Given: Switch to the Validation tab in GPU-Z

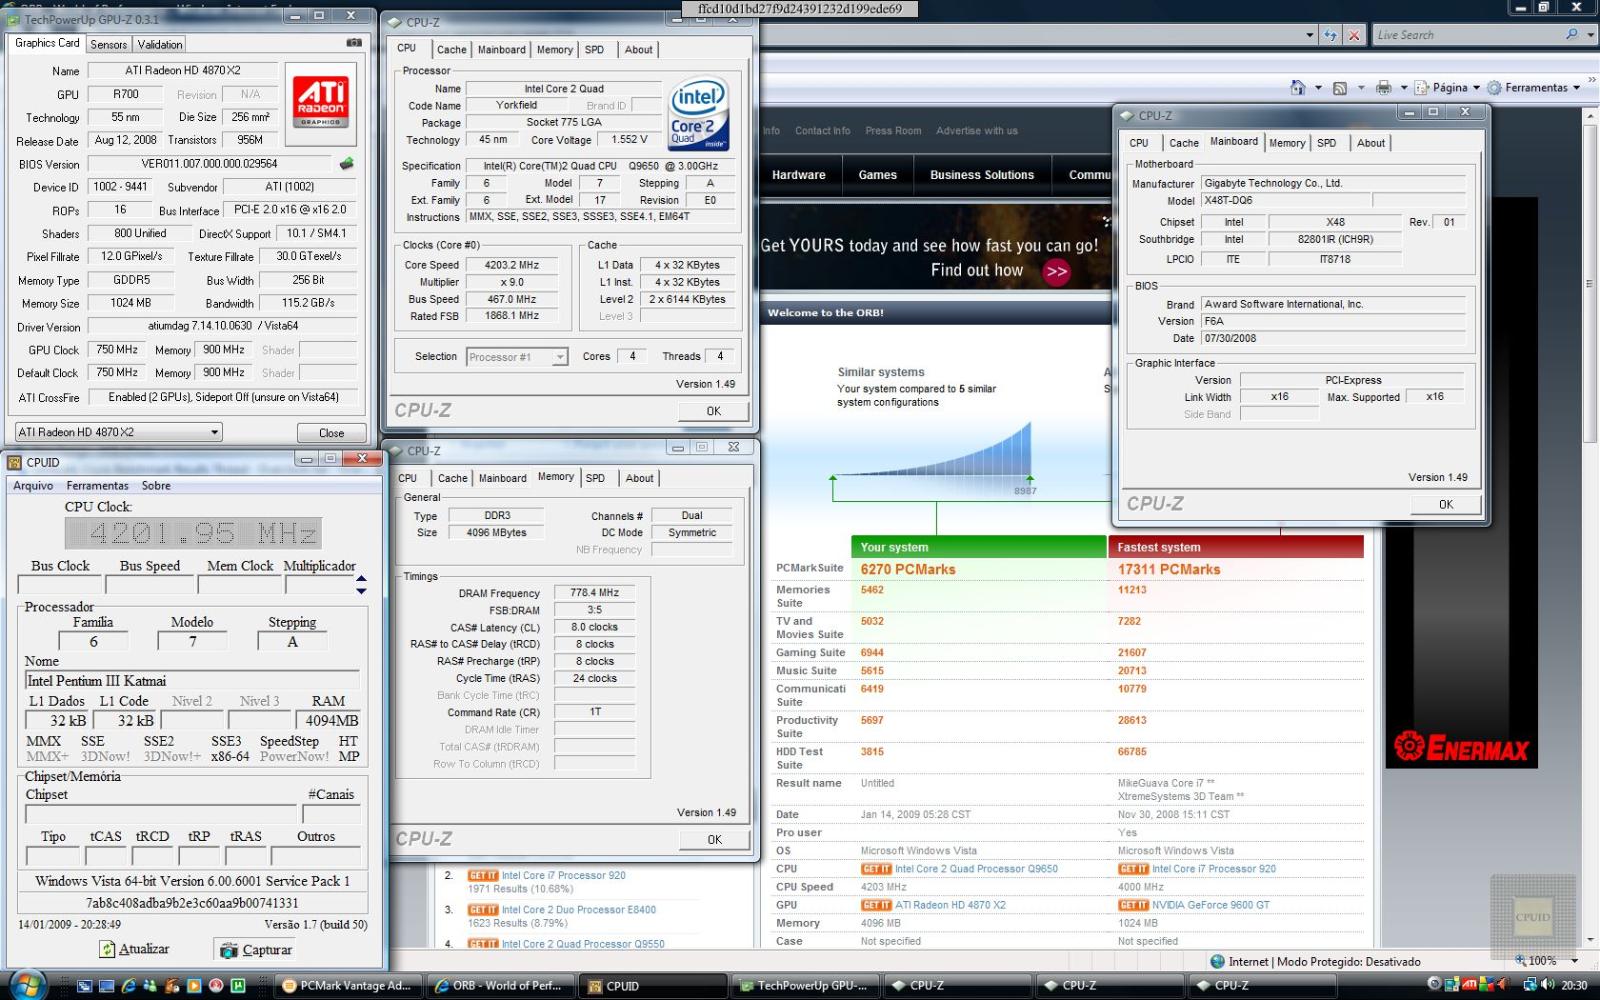Looking at the screenshot, I should (x=160, y=44).
